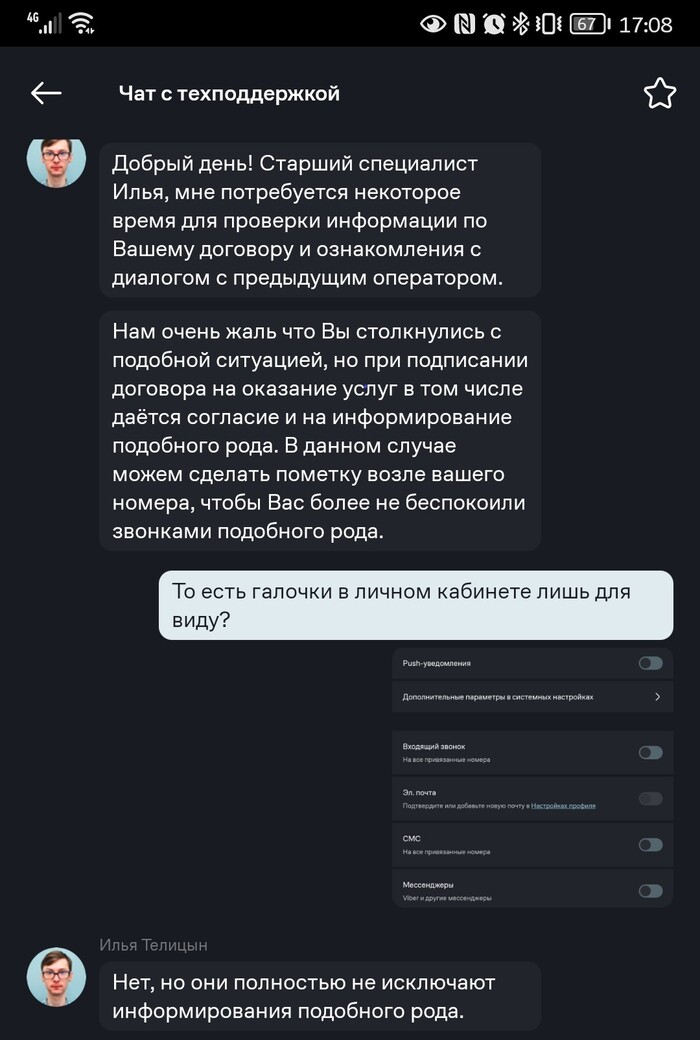Image resolution: width=700 pixels, height=1040 pixels.
Task: Tap the back arrow in chat header
Action: 46,93
